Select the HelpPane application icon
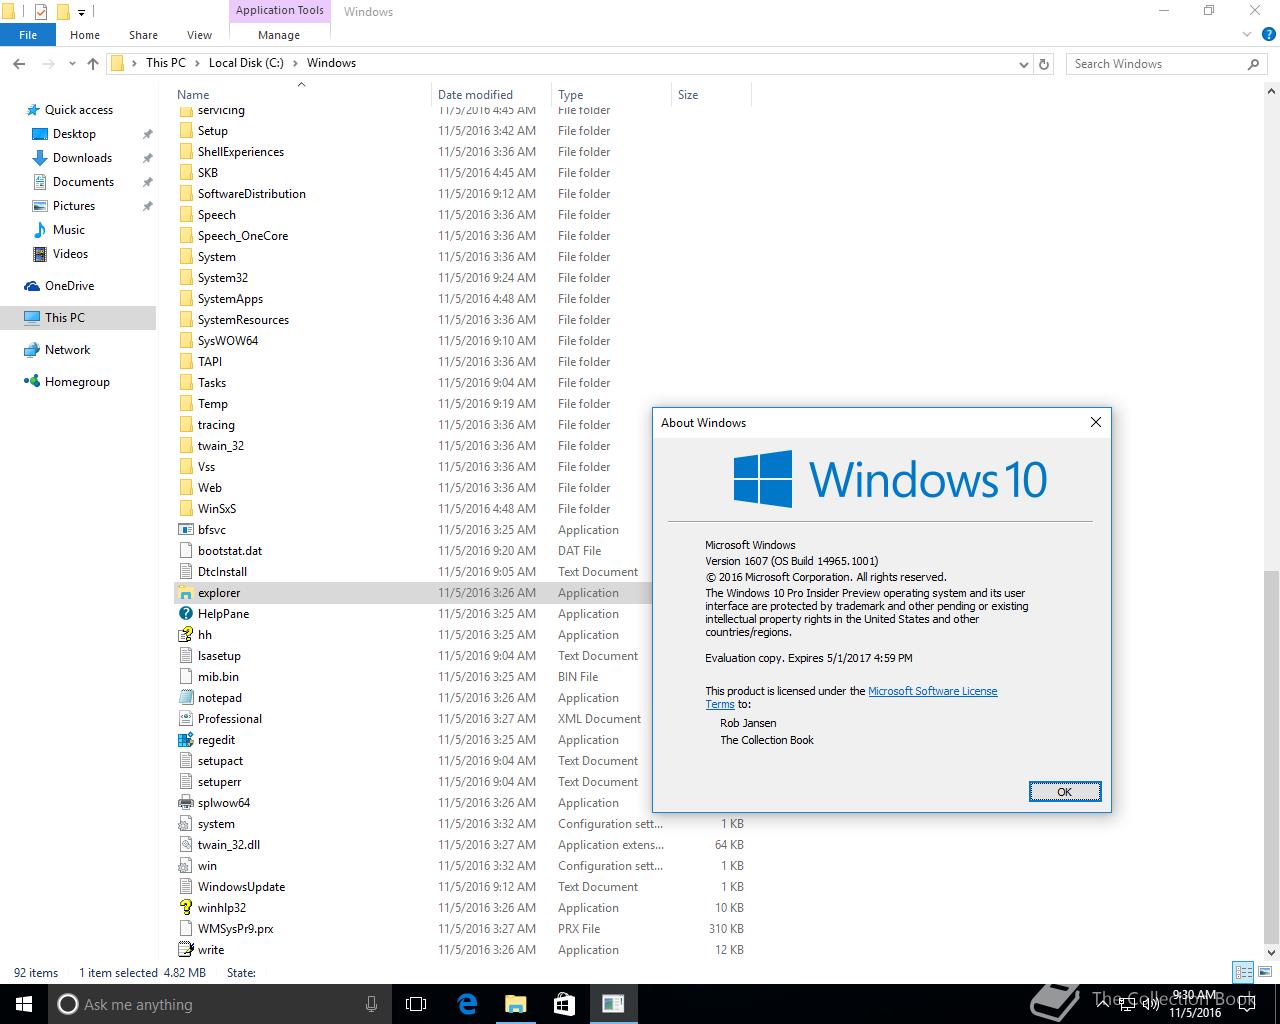Image resolution: width=1280 pixels, height=1024 pixels. click(x=185, y=614)
